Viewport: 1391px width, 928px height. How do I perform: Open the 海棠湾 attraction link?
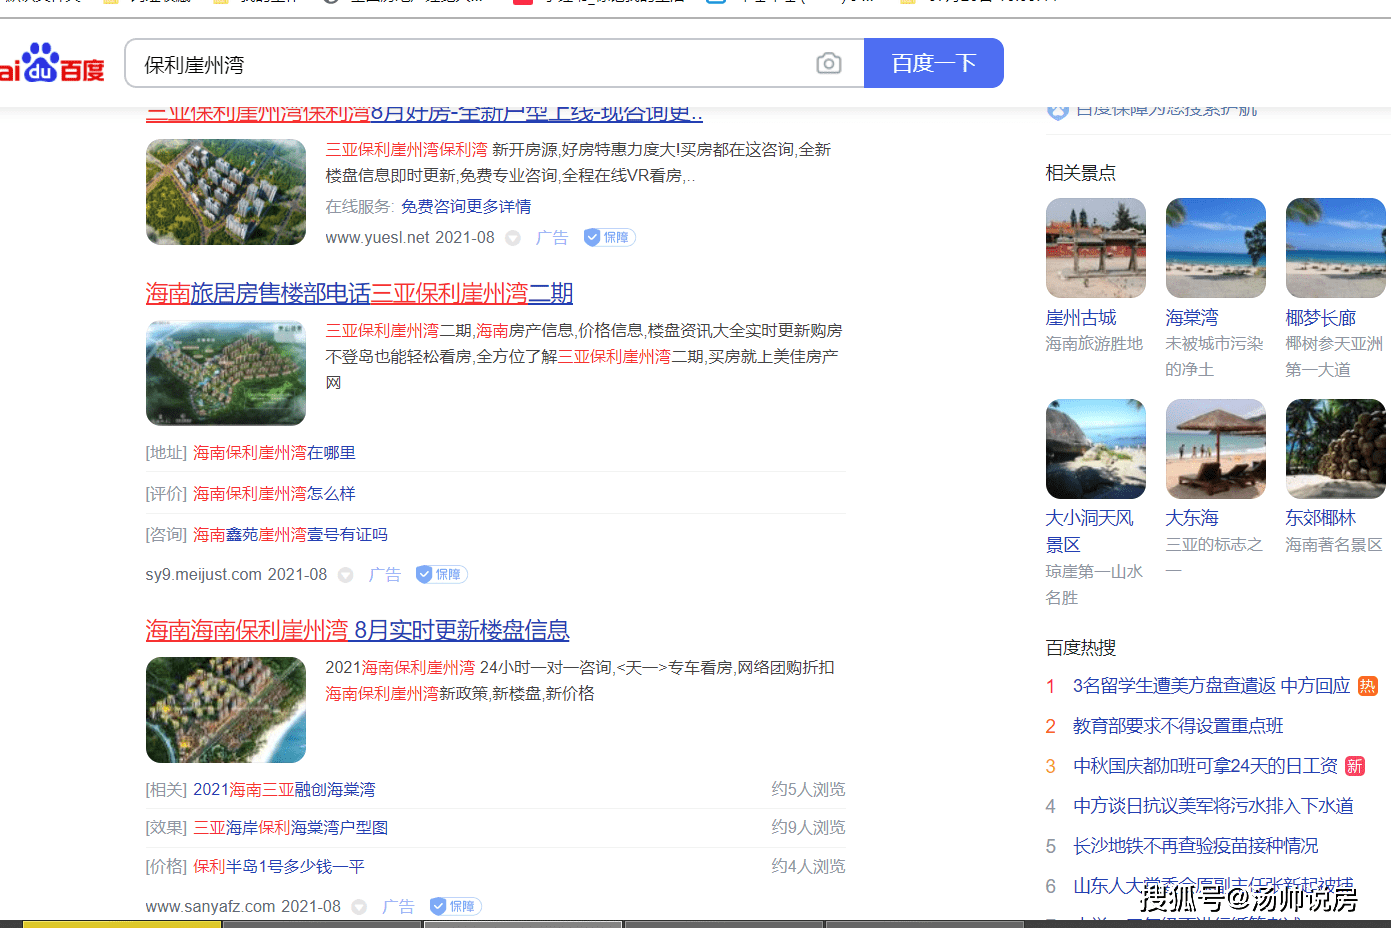point(1192,317)
